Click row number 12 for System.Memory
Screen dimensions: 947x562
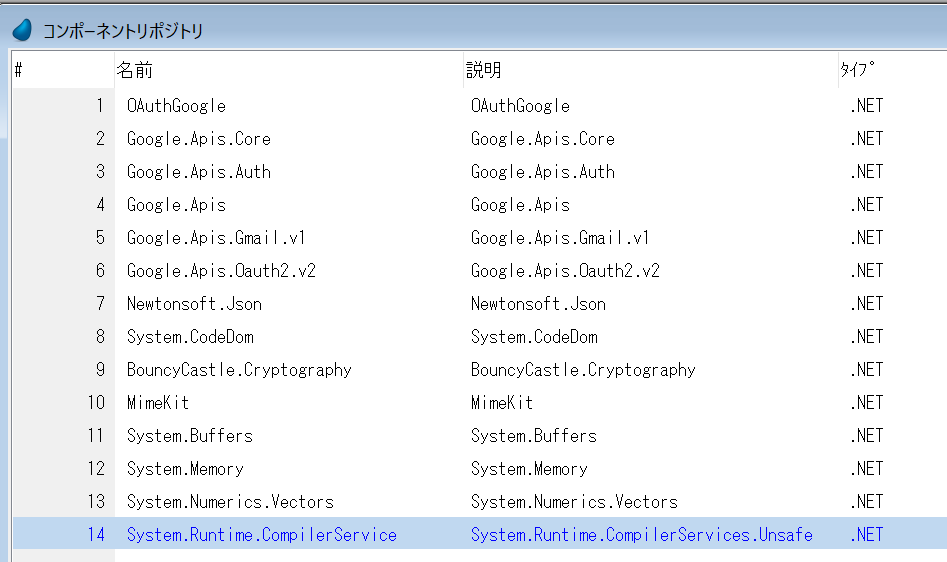point(95,469)
